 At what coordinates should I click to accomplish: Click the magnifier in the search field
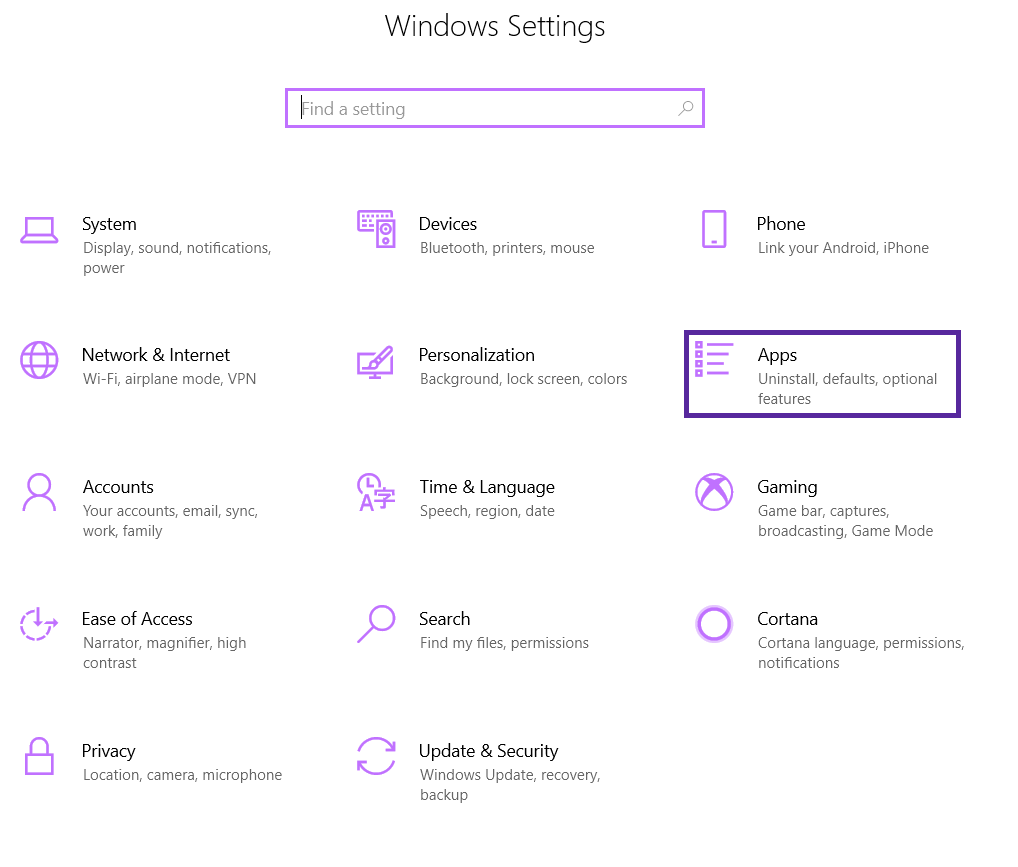click(x=686, y=108)
